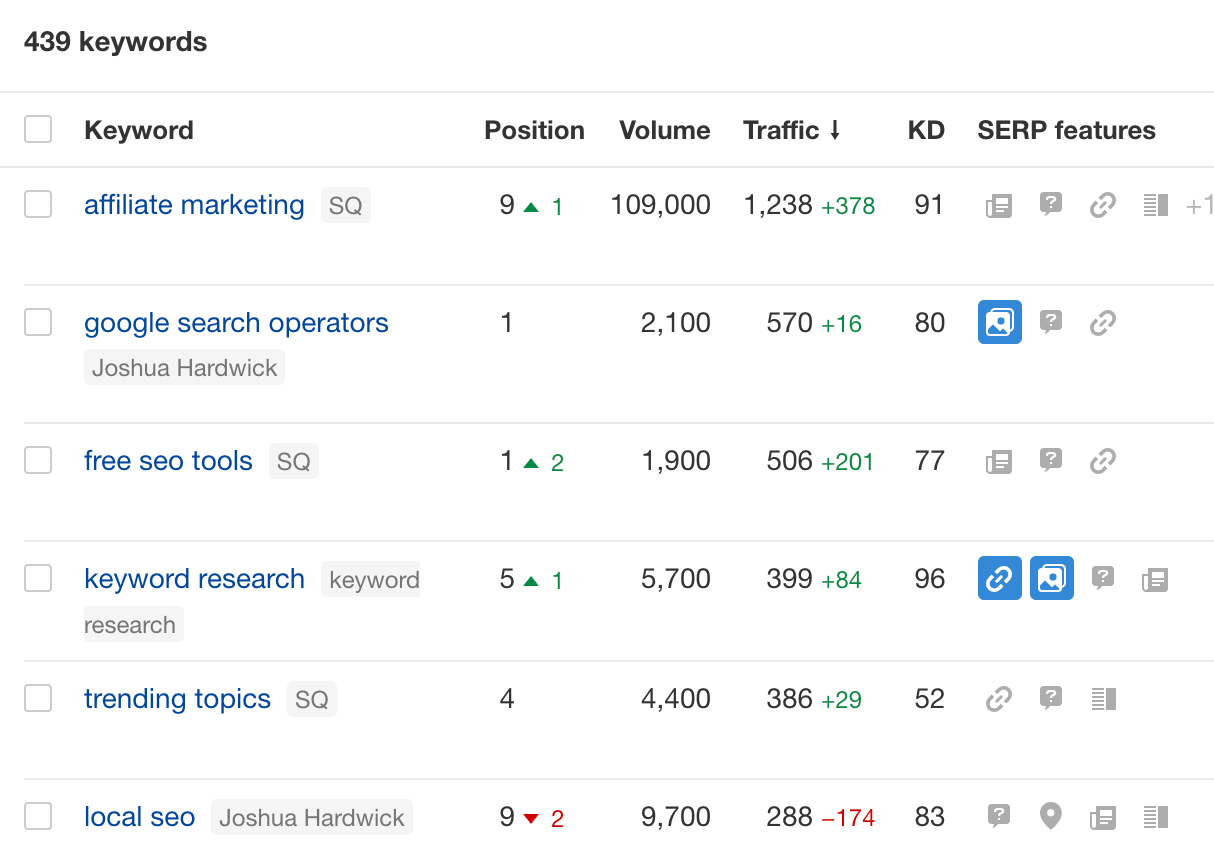Click the blue image pack icon in keyword research row
Image resolution: width=1214 pixels, height=866 pixels.
point(1052,578)
